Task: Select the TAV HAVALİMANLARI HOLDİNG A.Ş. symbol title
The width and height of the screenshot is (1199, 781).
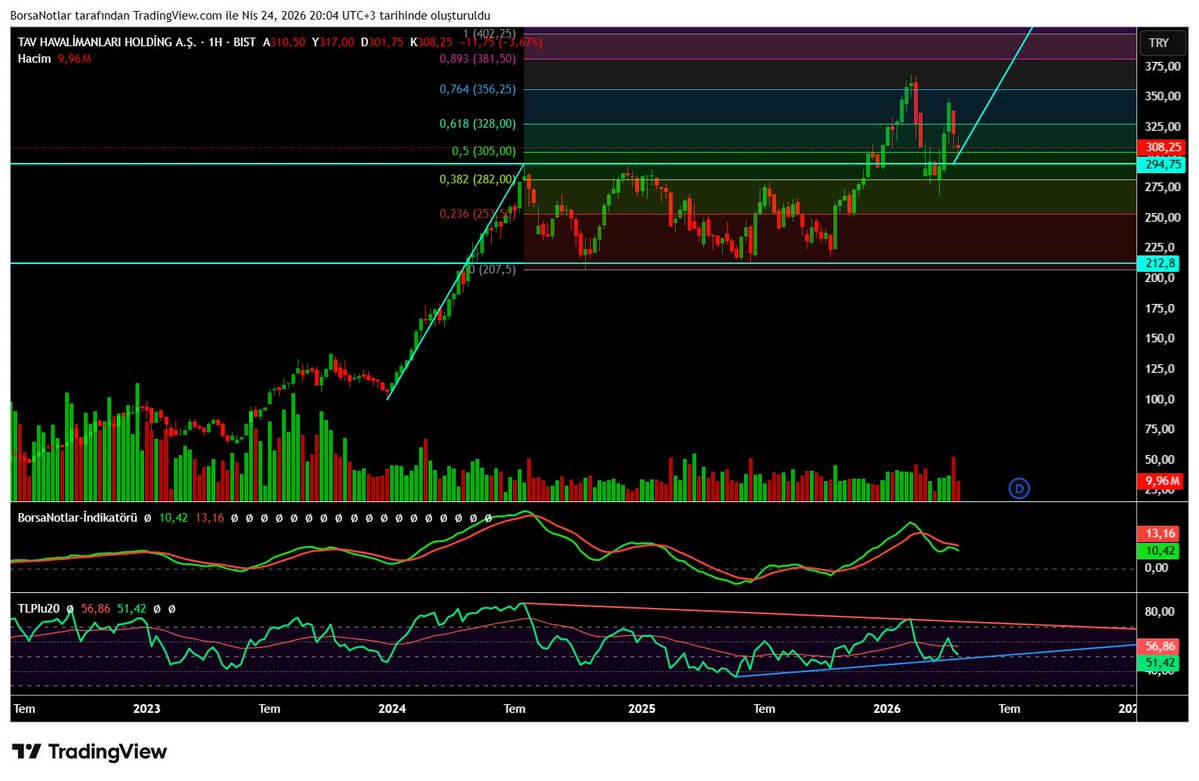Action: point(107,42)
